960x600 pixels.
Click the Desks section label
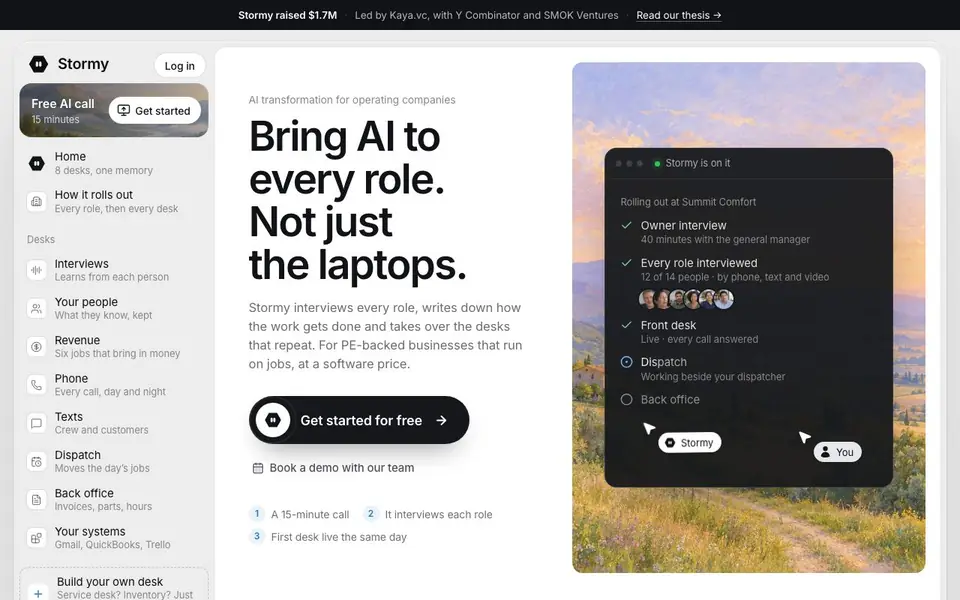coord(40,239)
